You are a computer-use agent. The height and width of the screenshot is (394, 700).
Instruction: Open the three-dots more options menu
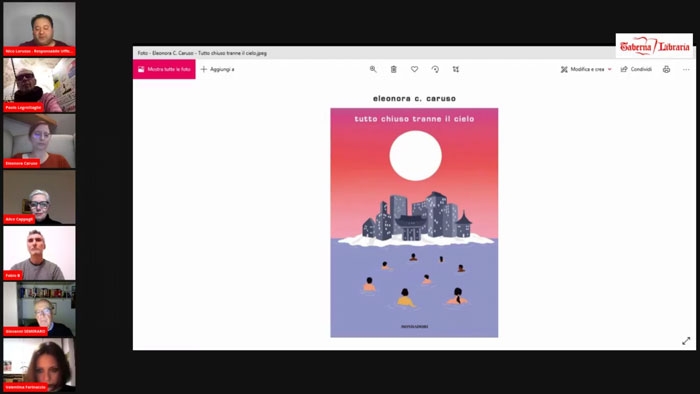(686, 69)
